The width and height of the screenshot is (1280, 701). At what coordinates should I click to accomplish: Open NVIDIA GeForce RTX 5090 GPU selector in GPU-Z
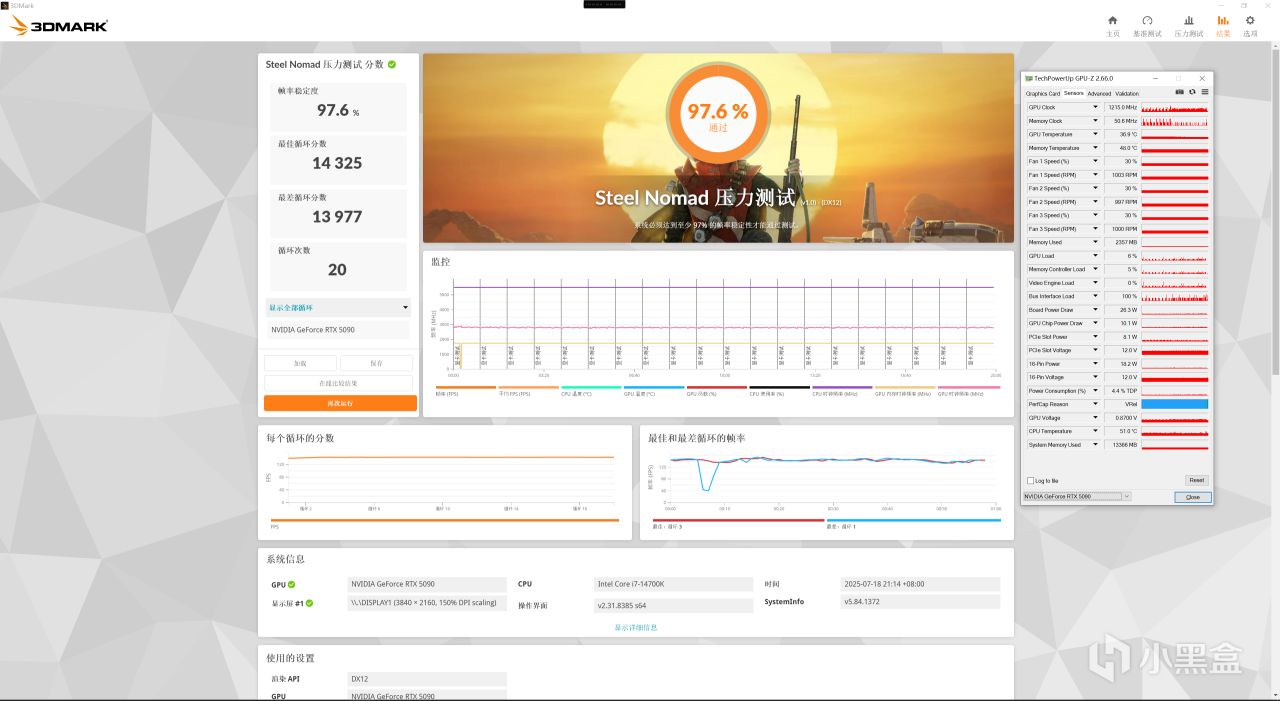[x=1077, y=496]
